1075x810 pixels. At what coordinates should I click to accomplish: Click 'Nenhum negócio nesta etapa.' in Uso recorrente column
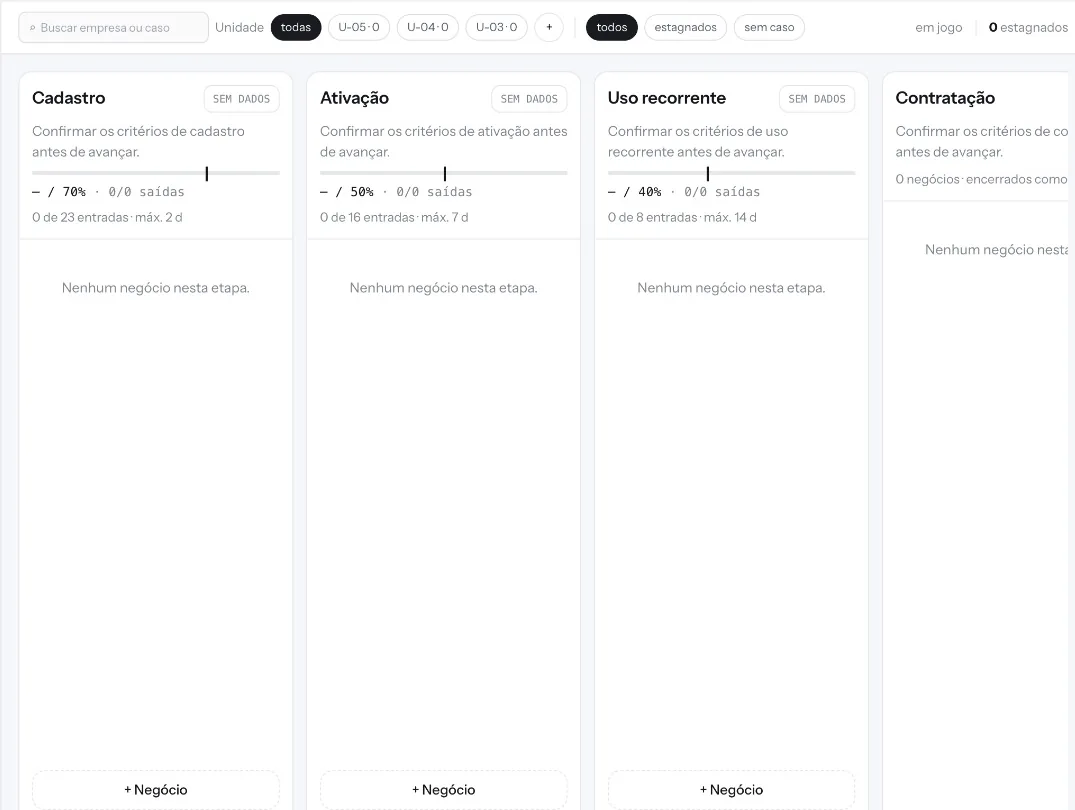point(732,288)
